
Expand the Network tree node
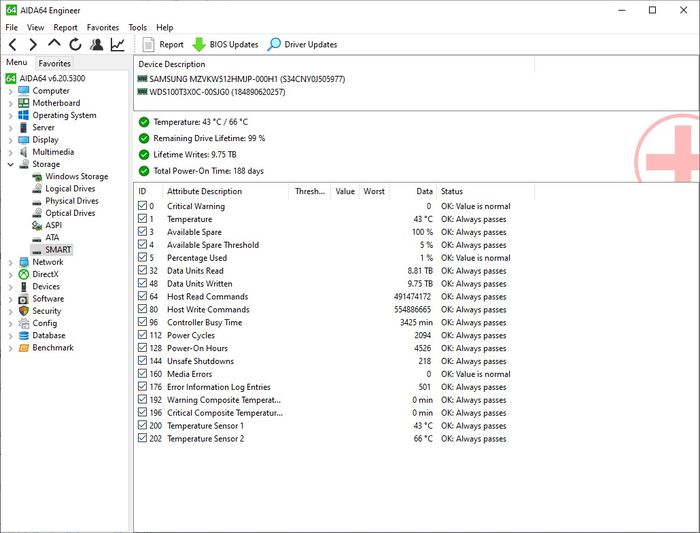coord(10,262)
